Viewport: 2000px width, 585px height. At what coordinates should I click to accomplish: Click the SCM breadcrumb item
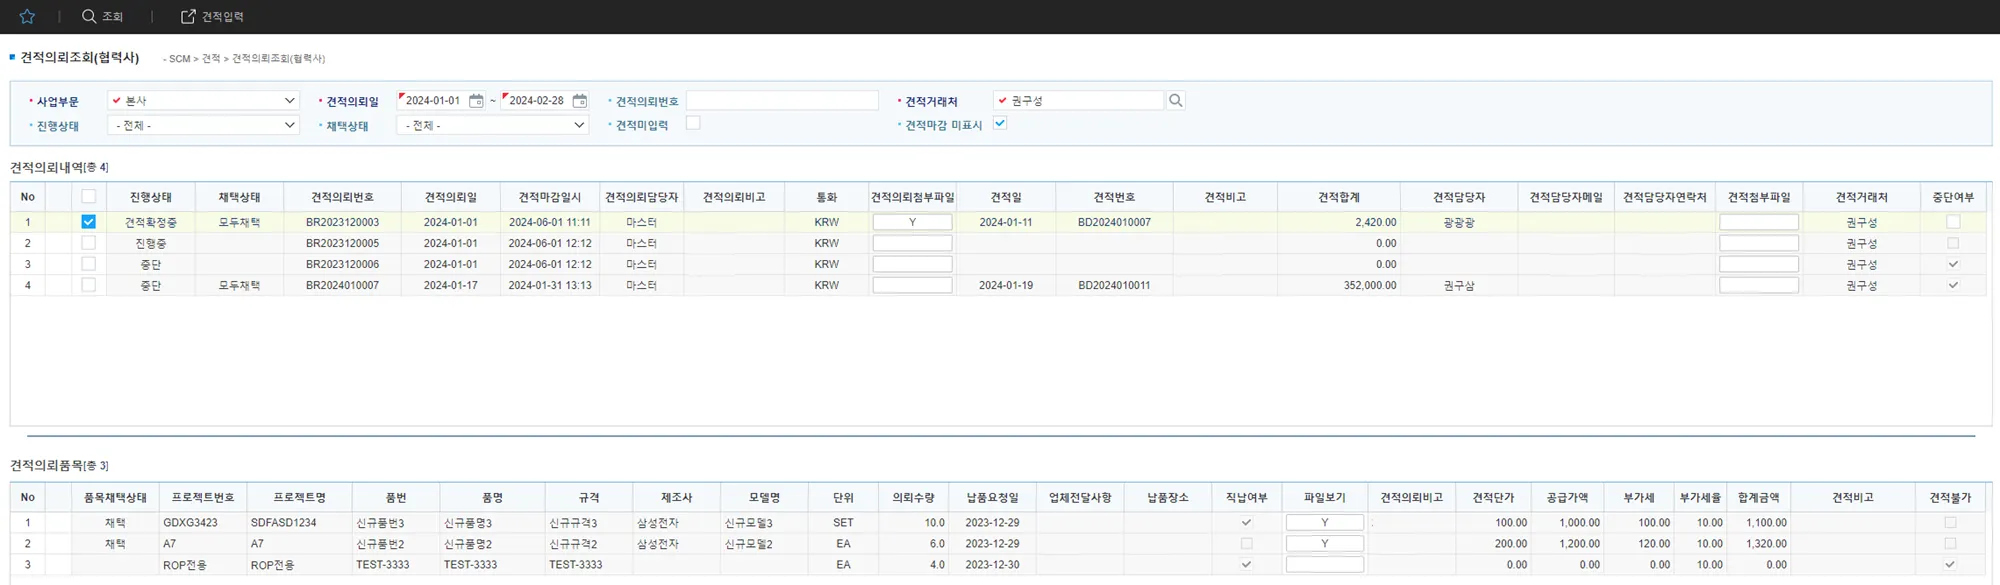click(x=179, y=59)
